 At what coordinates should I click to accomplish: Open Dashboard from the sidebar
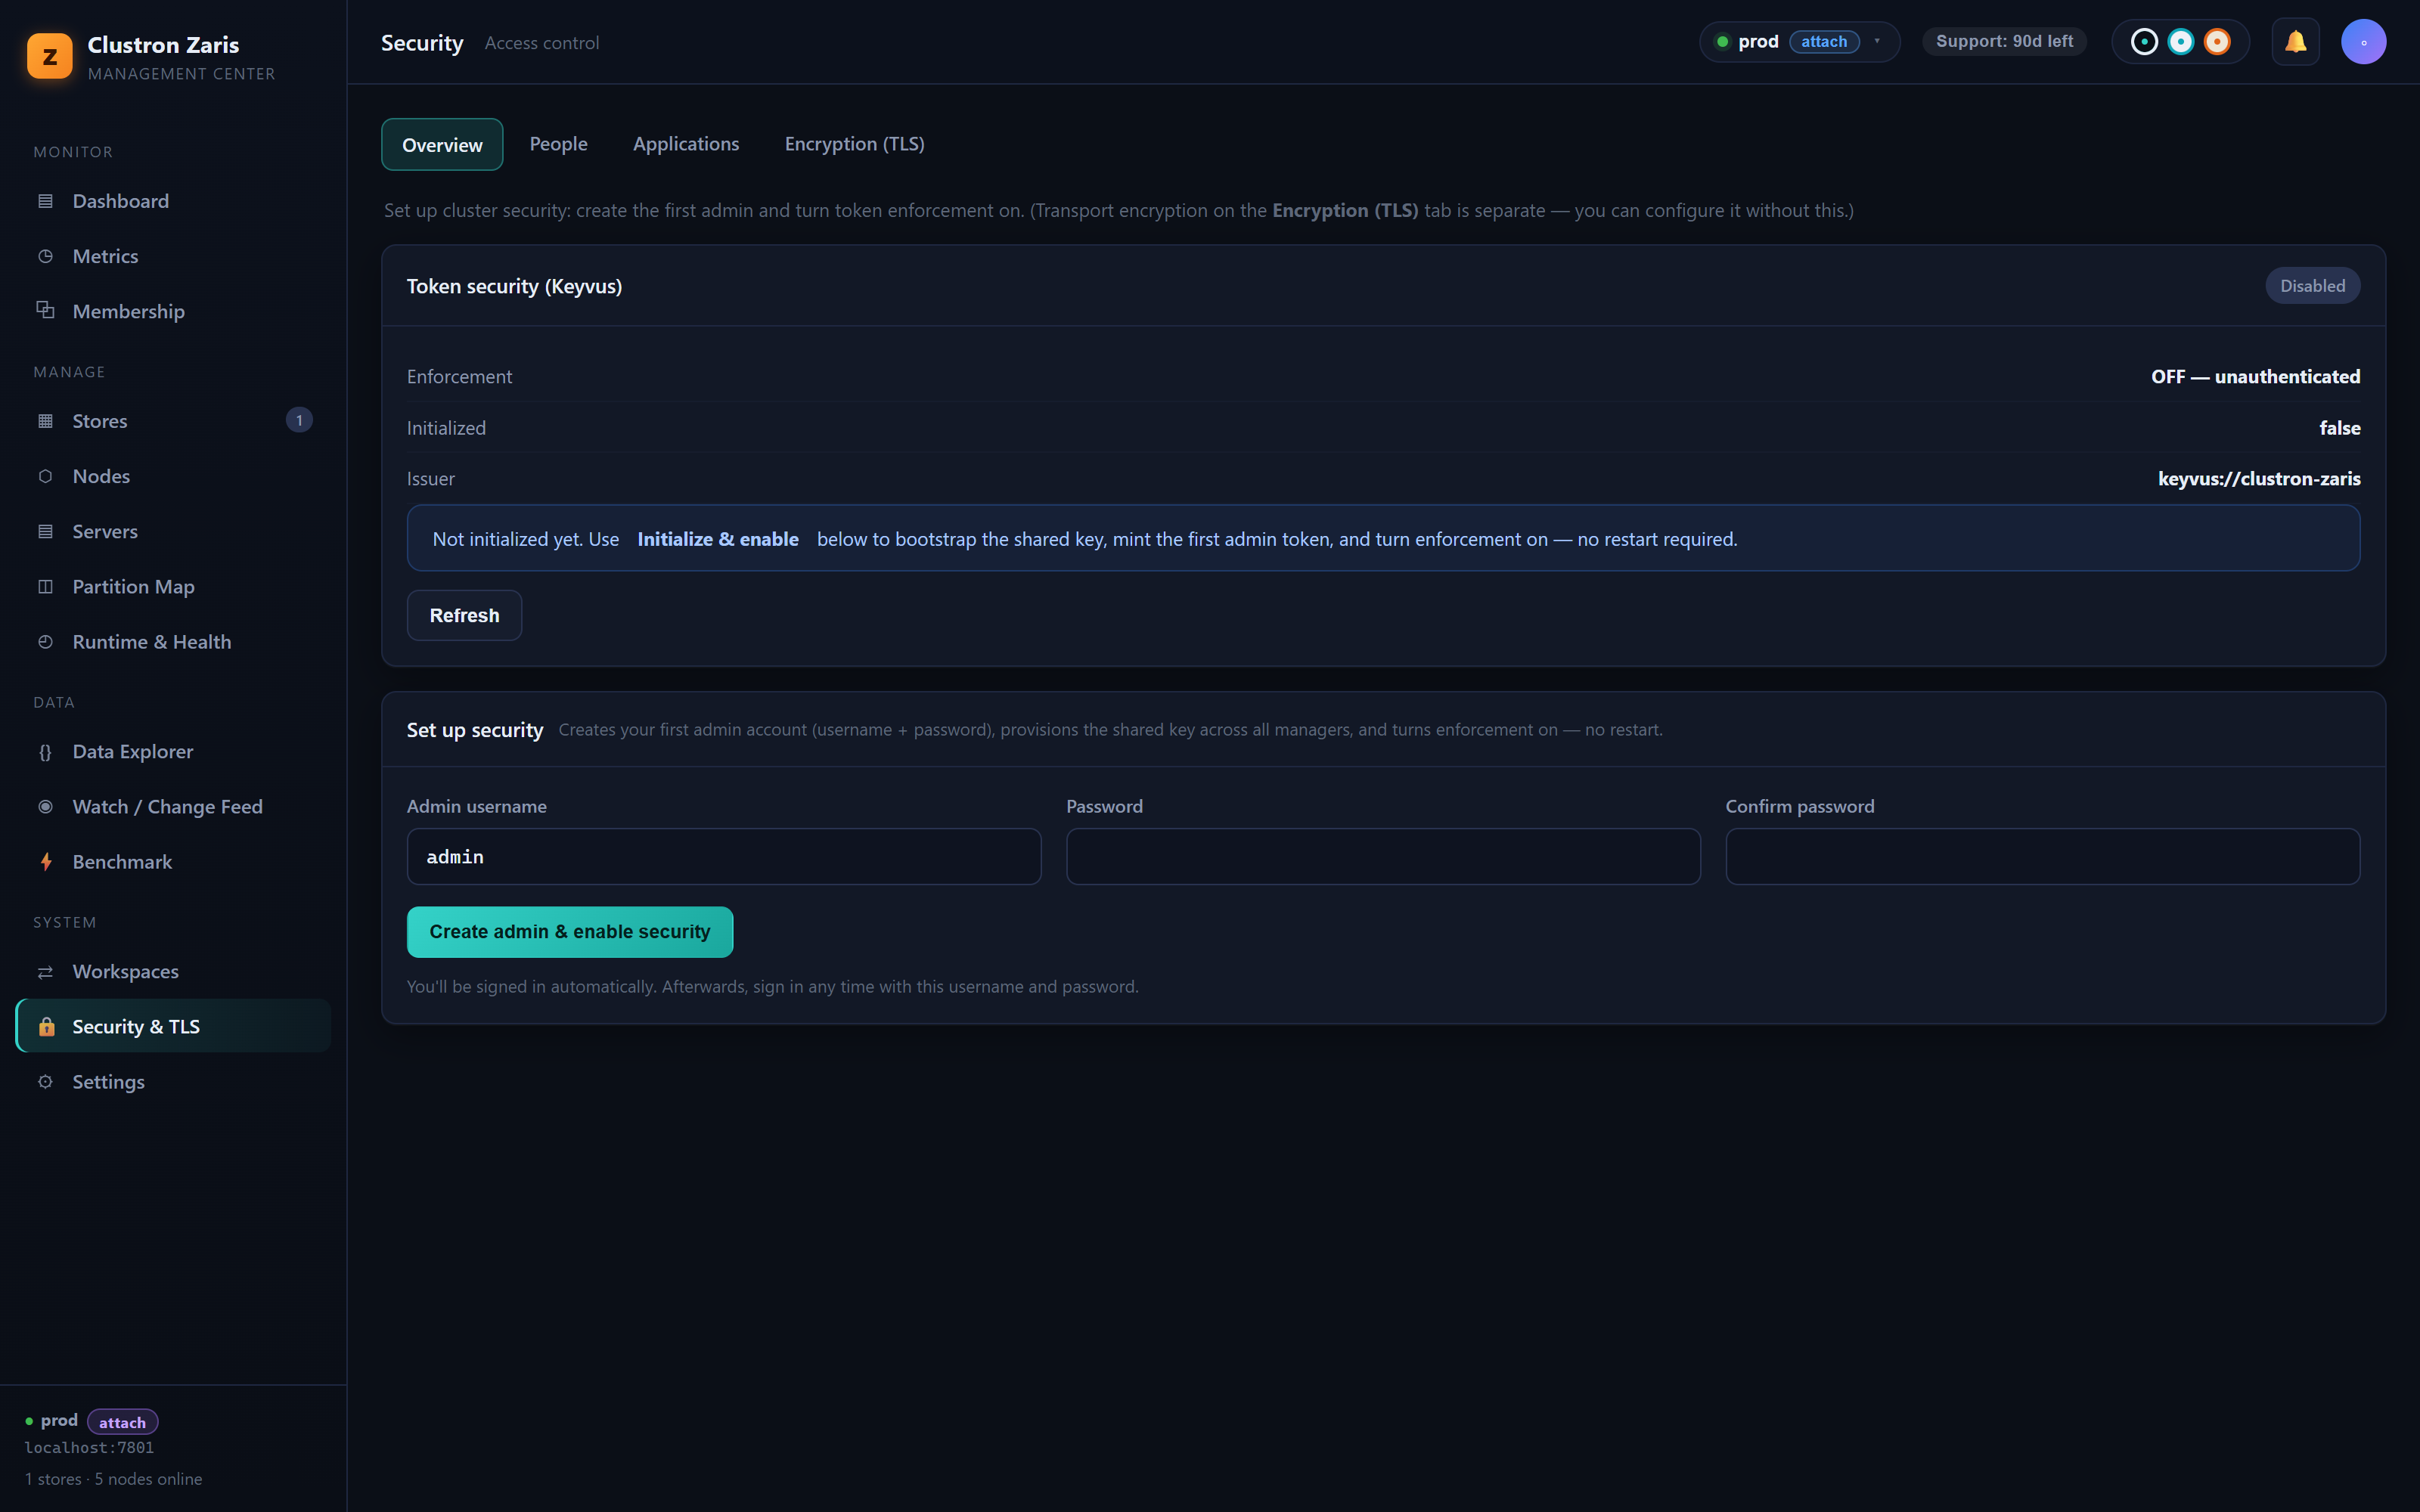click(173, 201)
